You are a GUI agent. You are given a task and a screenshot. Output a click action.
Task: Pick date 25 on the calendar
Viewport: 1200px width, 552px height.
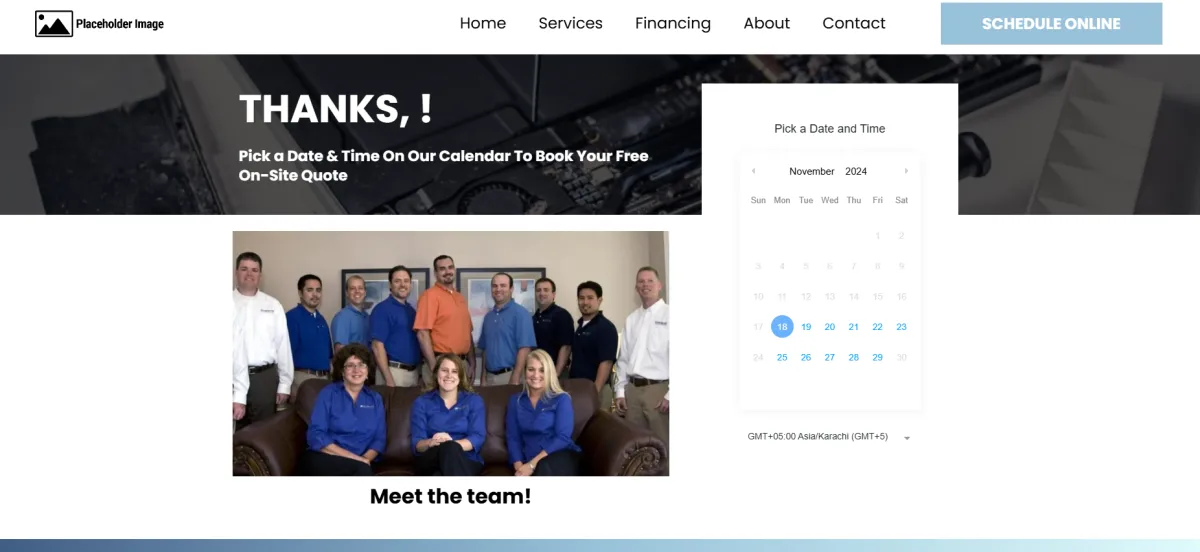tap(782, 357)
